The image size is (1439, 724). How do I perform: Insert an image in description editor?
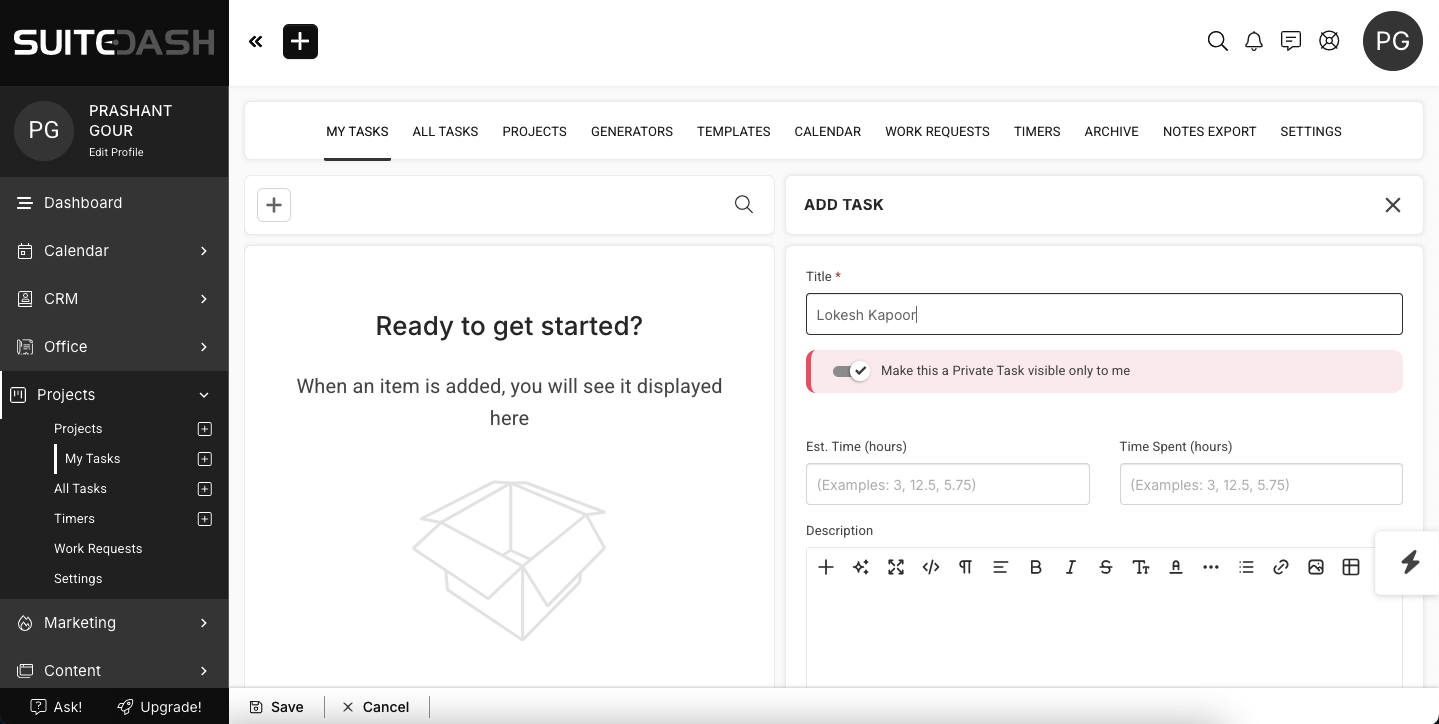(1316, 567)
